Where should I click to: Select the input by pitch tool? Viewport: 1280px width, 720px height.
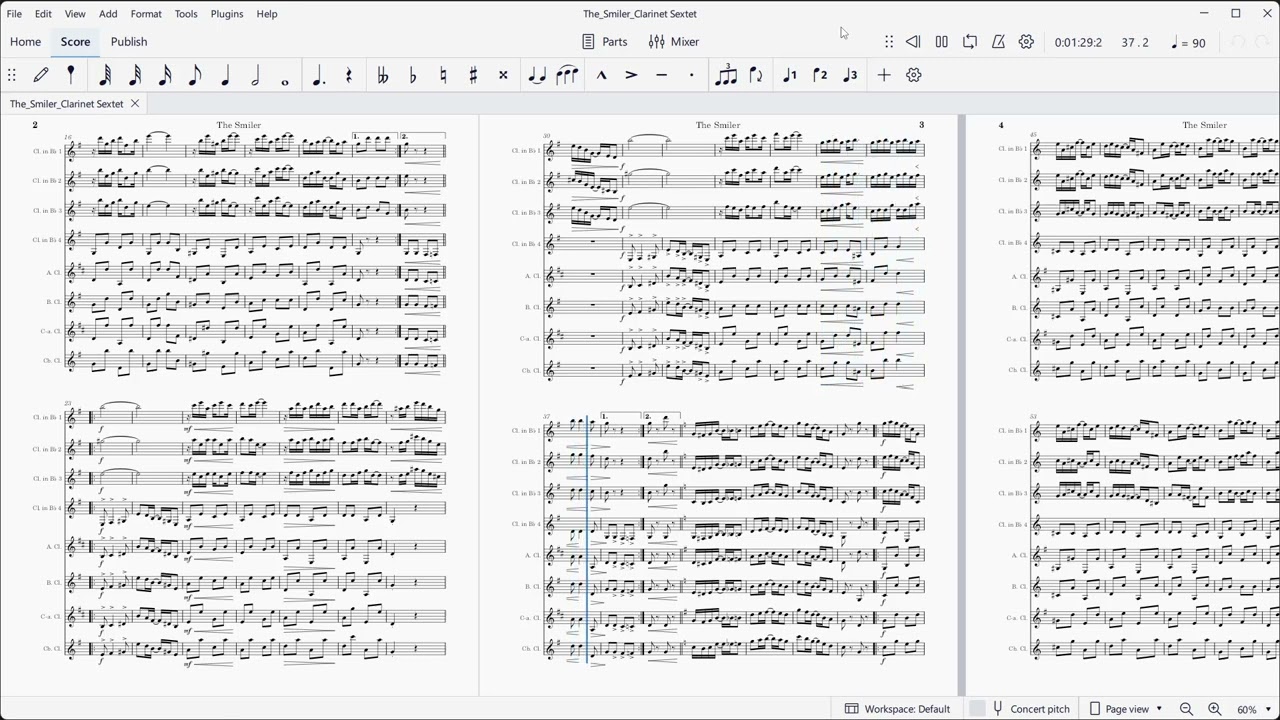click(70, 75)
